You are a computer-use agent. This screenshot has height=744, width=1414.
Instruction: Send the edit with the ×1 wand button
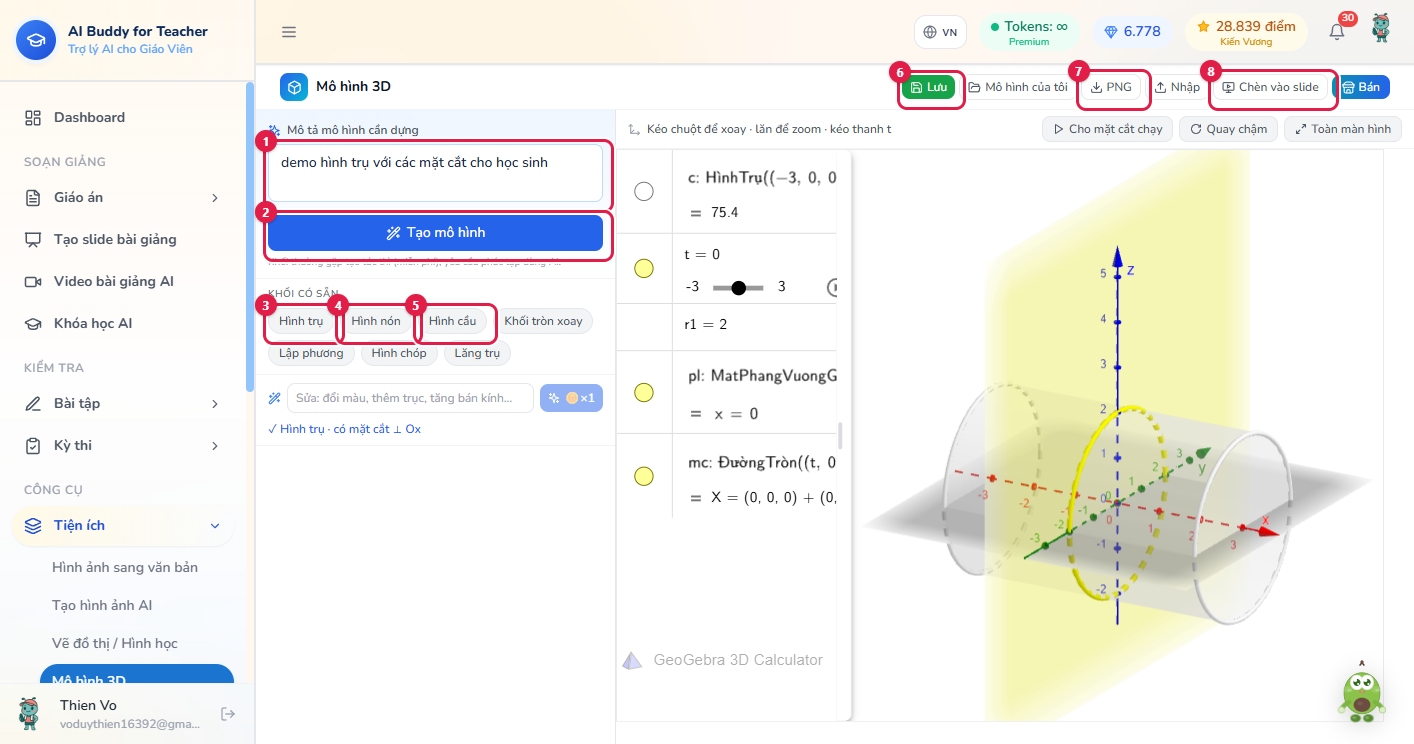click(x=571, y=398)
